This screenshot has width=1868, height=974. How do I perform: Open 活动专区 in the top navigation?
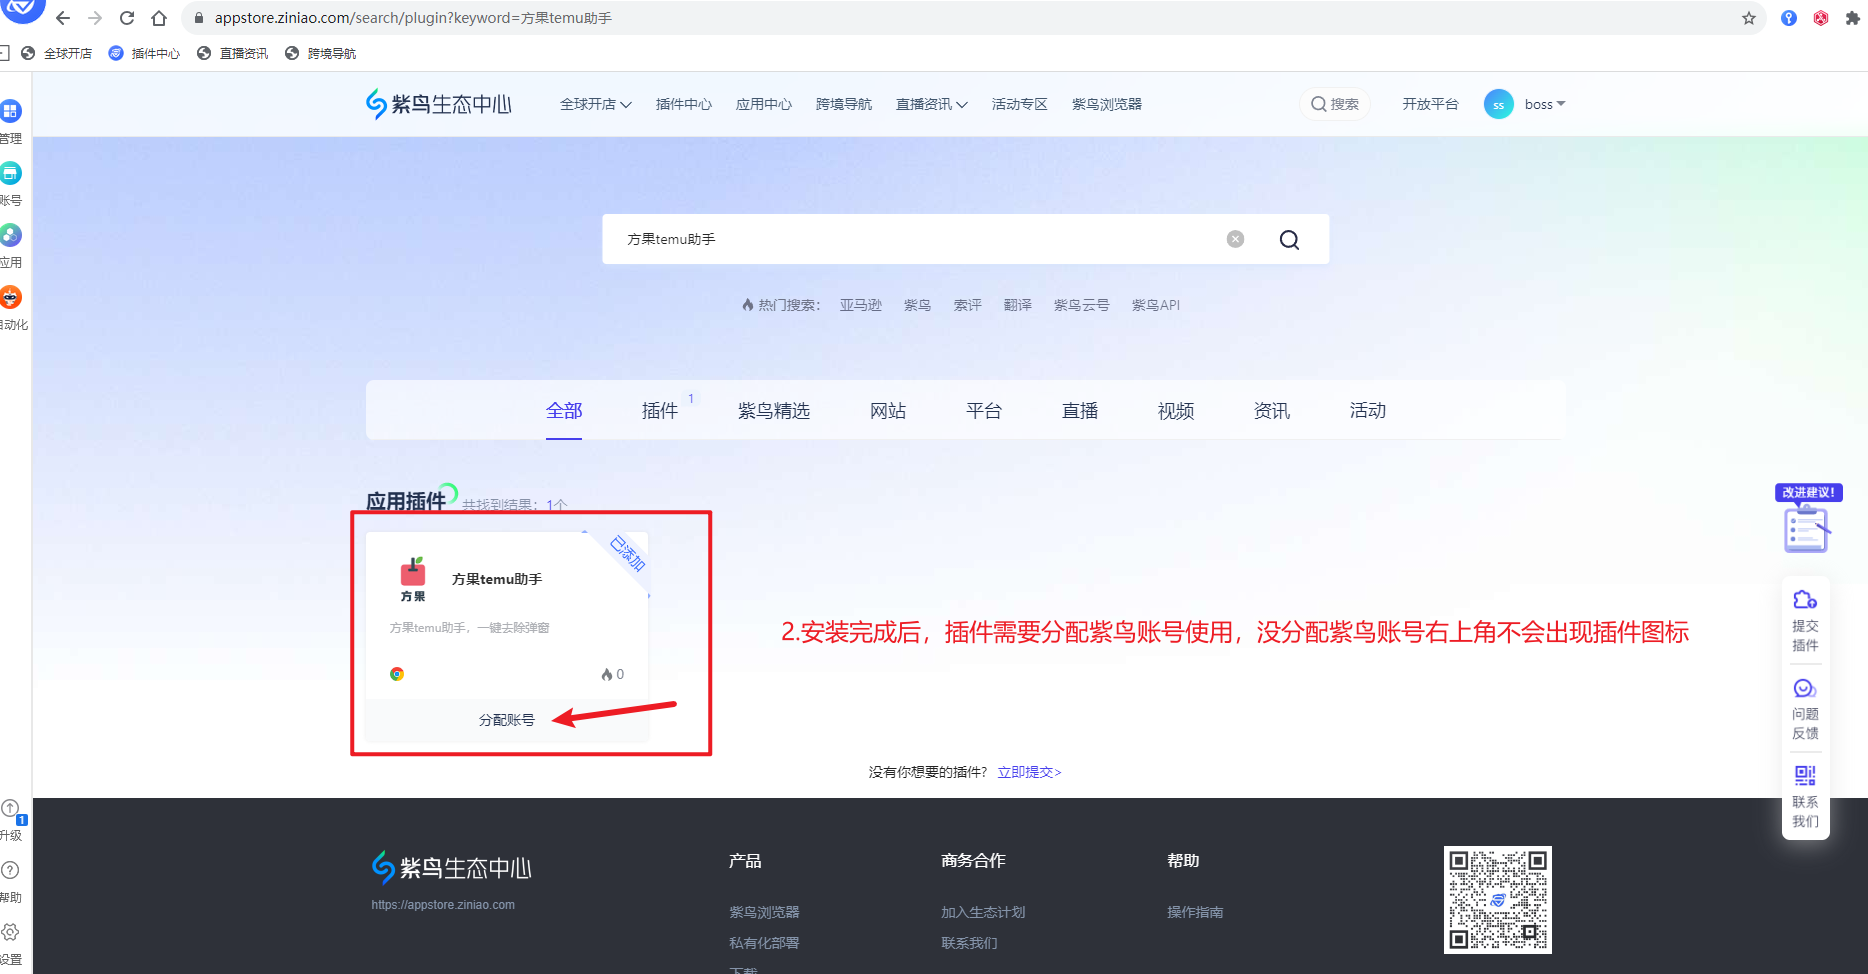point(1020,104)
